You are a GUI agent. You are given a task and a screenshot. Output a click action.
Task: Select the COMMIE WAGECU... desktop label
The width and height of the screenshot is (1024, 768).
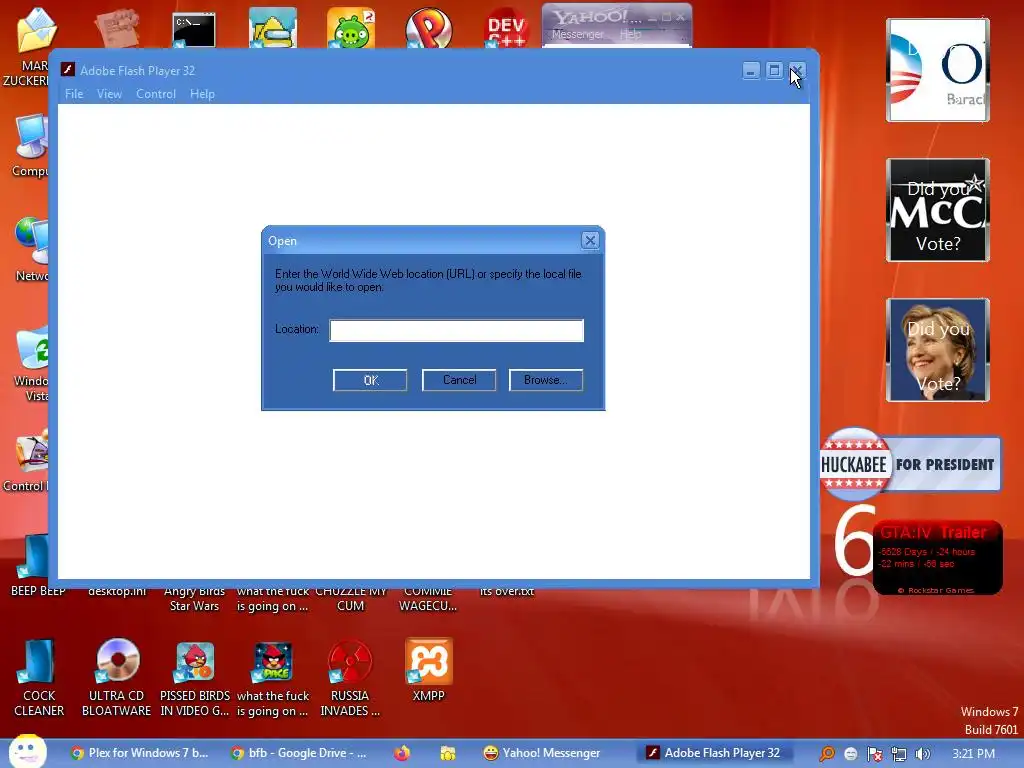pos(428,599)
